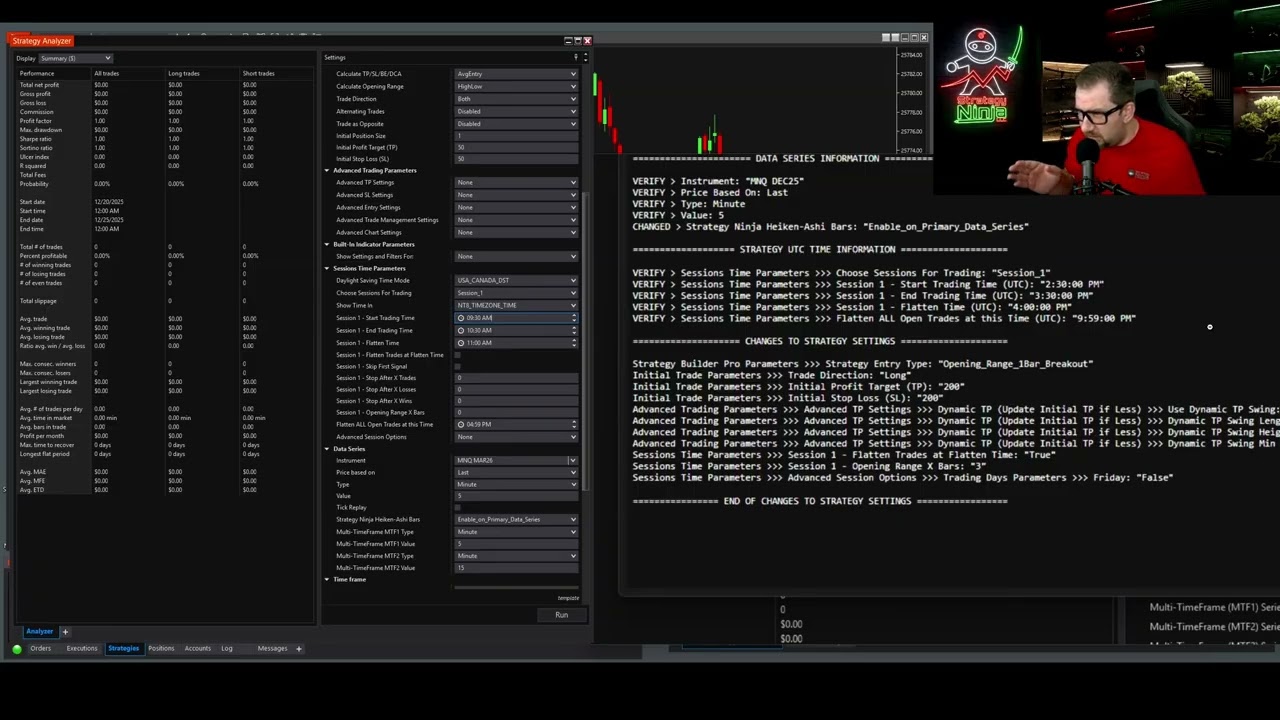Collapse the Time frame section
The height and width of the screenshot is (720, 1280).
(x=326, y=579)
